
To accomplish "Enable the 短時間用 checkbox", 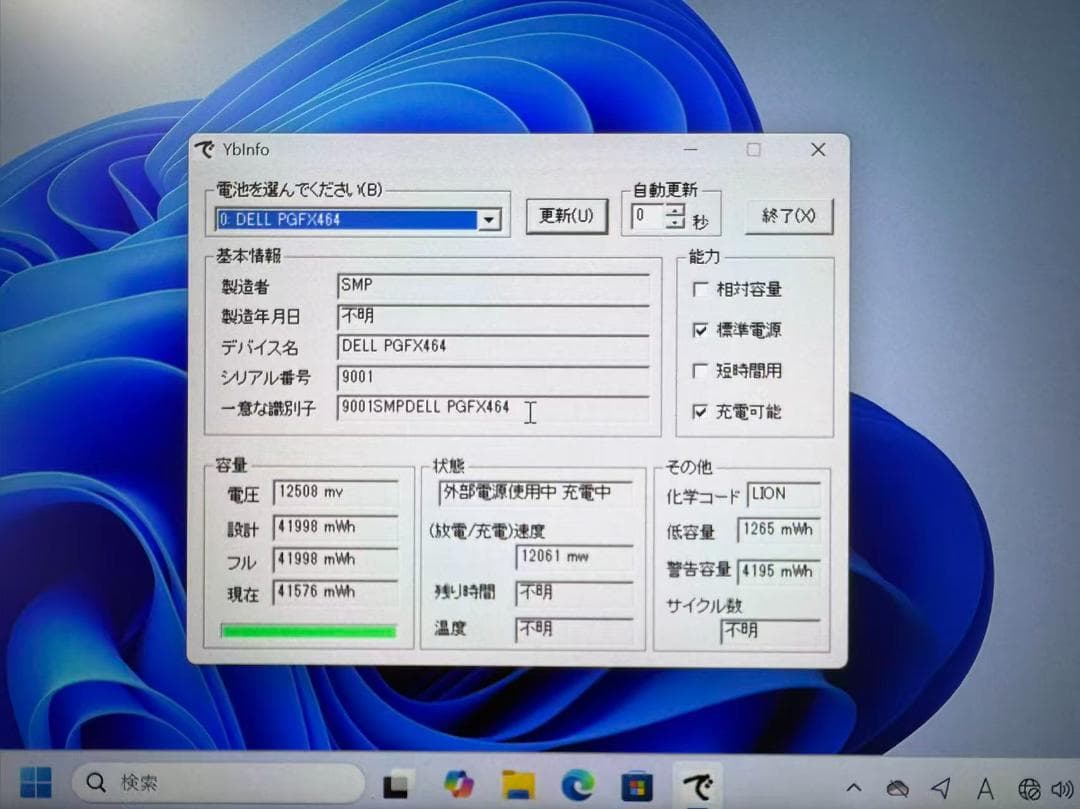I will click(702, 371).
